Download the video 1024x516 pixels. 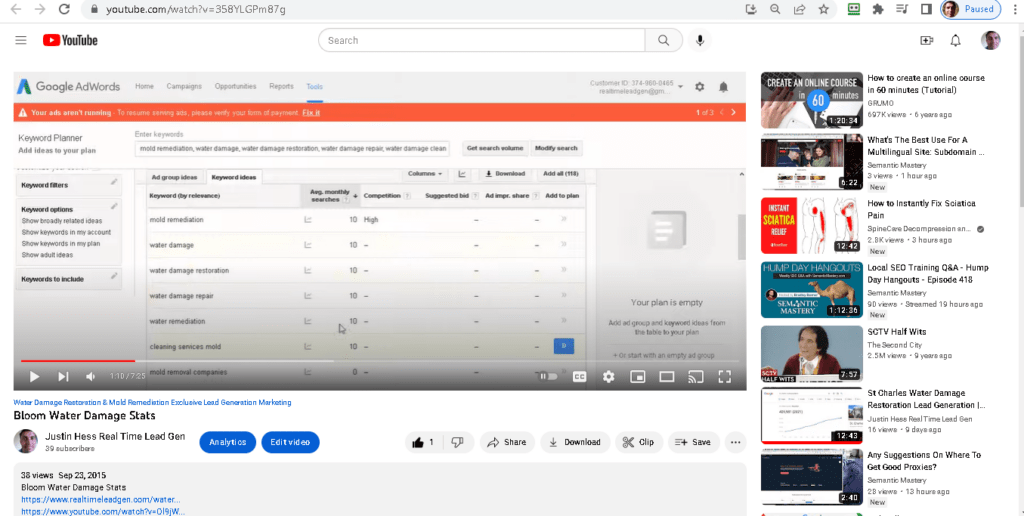(x=575, y=442)
